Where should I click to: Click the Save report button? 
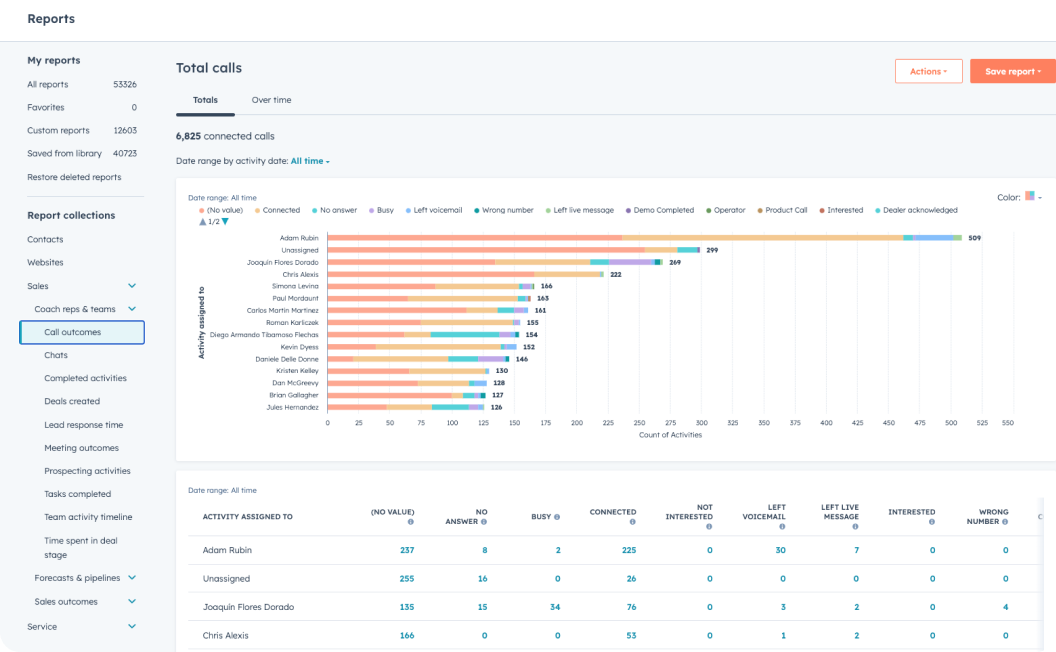coord(1012,71)
